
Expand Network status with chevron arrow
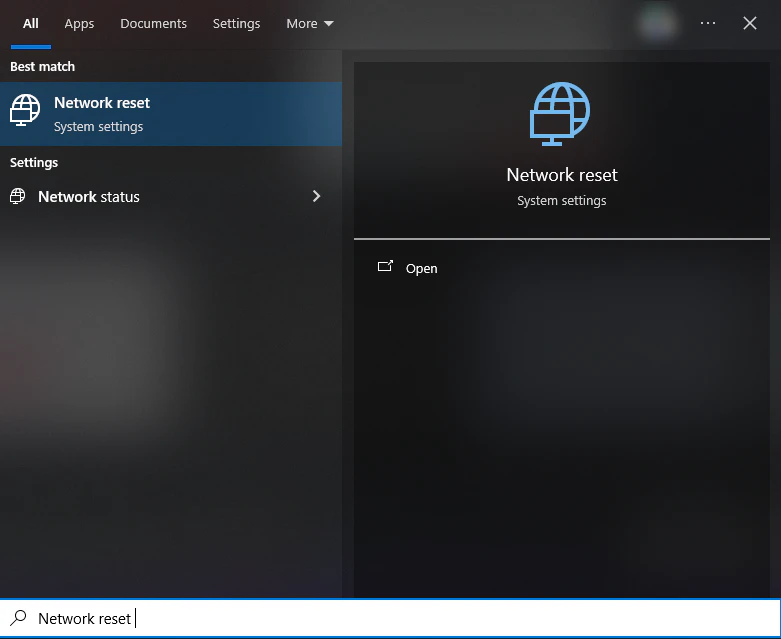pos(316,196)
